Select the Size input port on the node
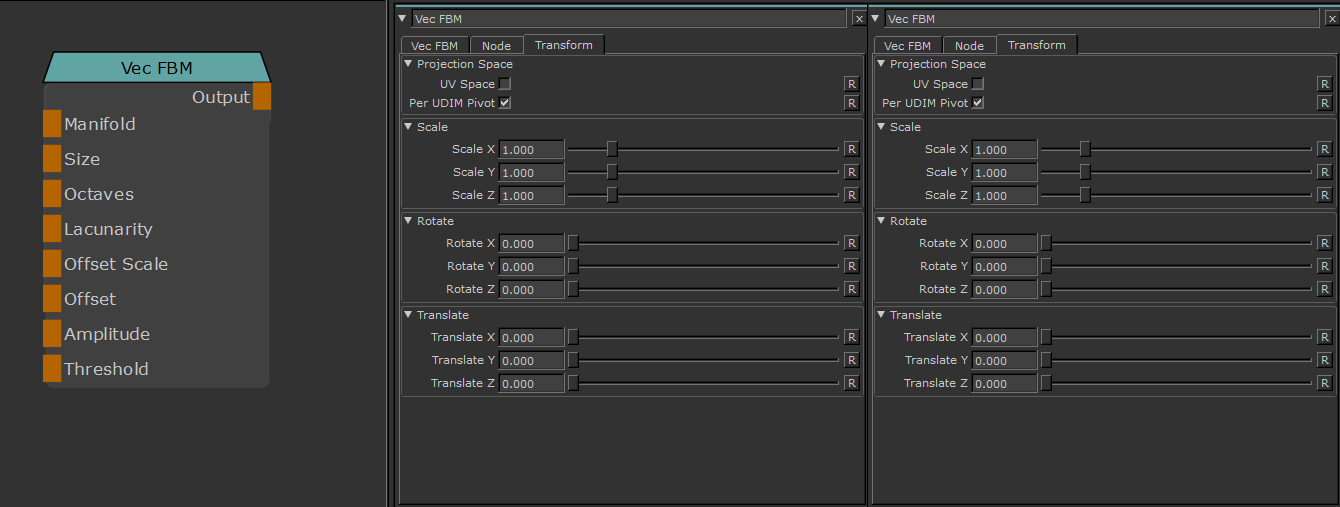 tap(52, 159)
